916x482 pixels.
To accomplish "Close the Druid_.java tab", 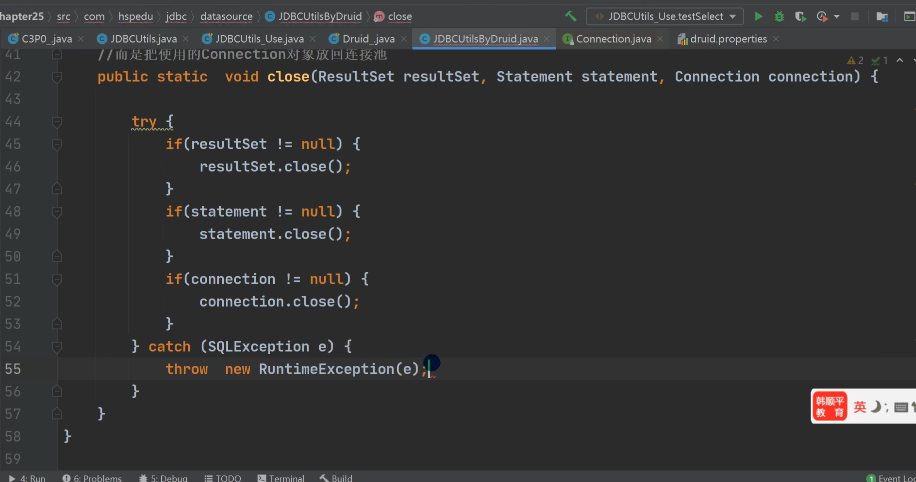I will click(x=404, y=39).
